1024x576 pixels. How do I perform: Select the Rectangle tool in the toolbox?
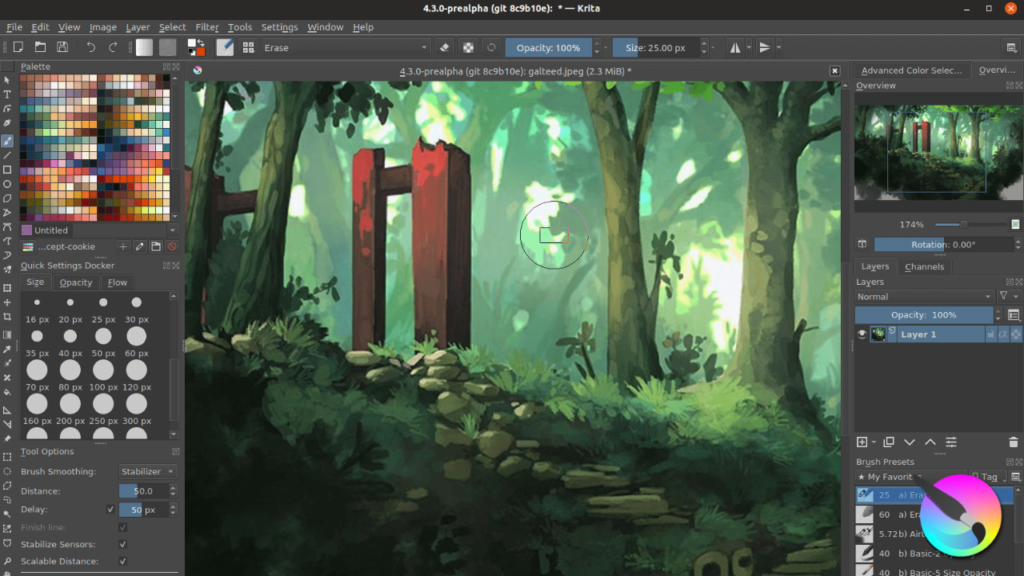tap(7, 170)
